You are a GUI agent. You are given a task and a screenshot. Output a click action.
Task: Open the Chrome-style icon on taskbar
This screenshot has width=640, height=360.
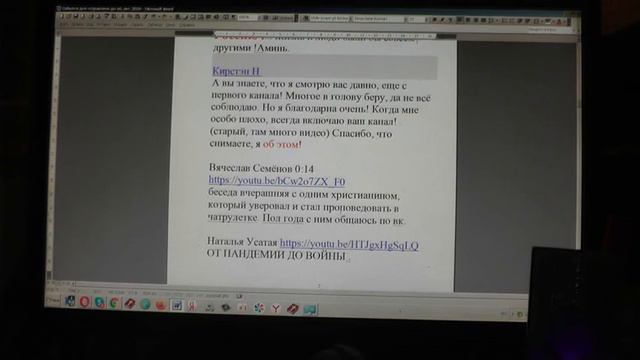(114, 303)
